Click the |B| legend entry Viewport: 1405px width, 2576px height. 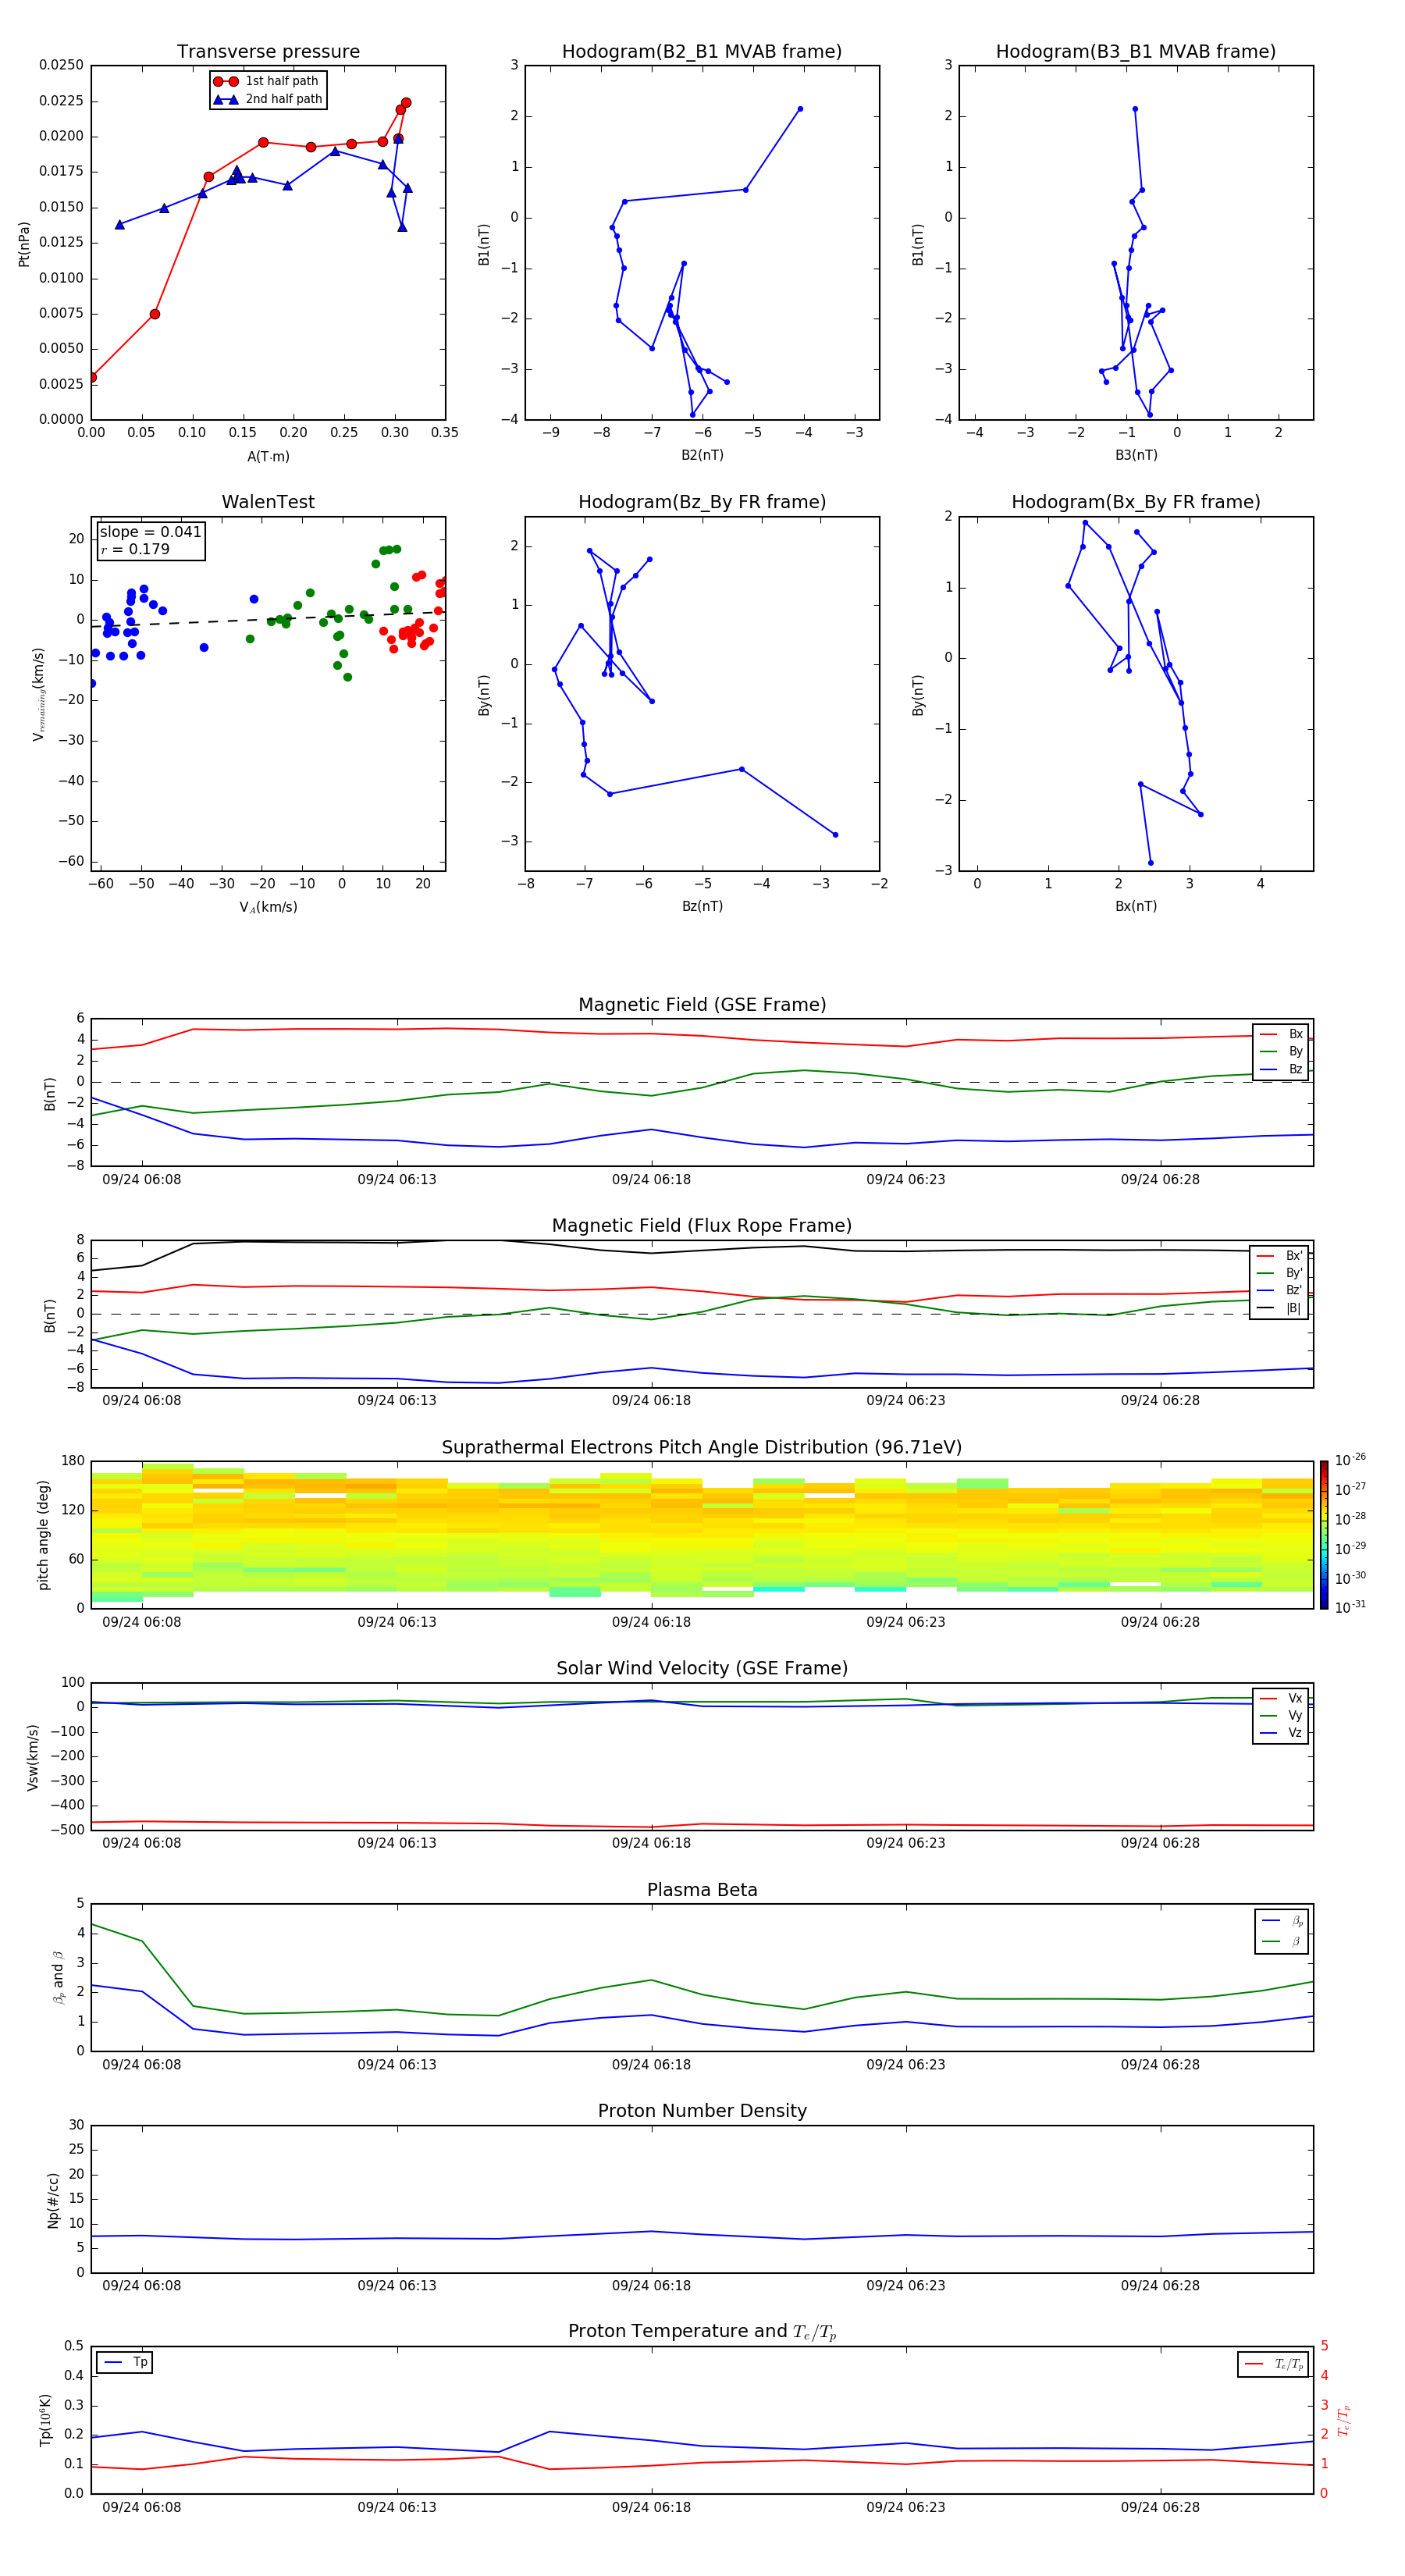tap(1279, 1308)
